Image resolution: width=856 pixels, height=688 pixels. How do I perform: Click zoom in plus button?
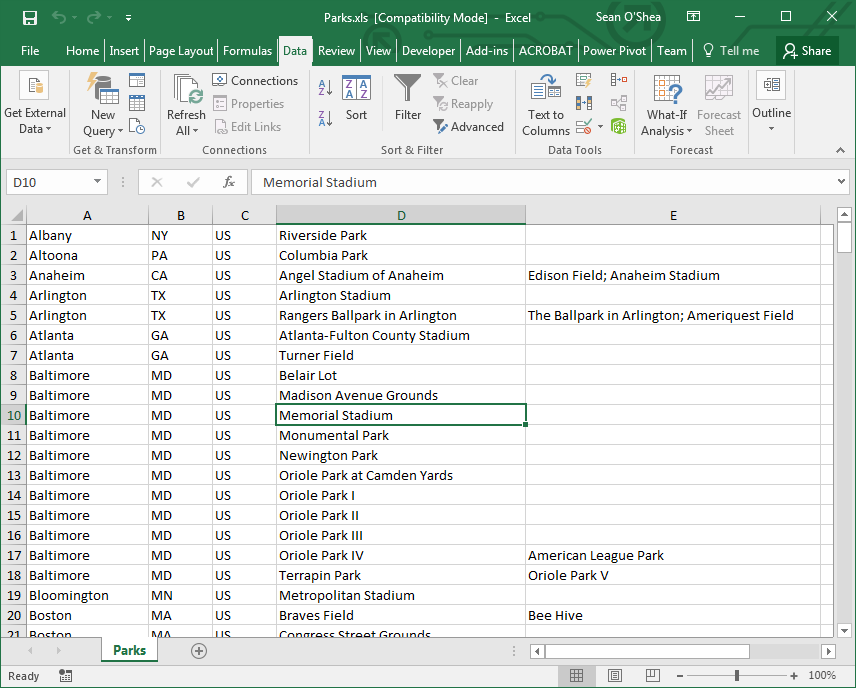click(793, 676)
